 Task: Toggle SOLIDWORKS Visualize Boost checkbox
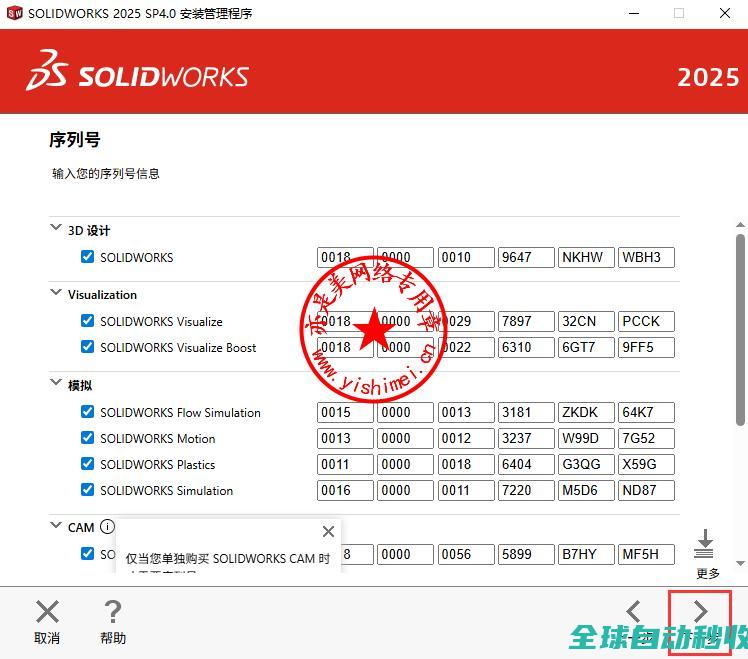(x=88, y=347)
